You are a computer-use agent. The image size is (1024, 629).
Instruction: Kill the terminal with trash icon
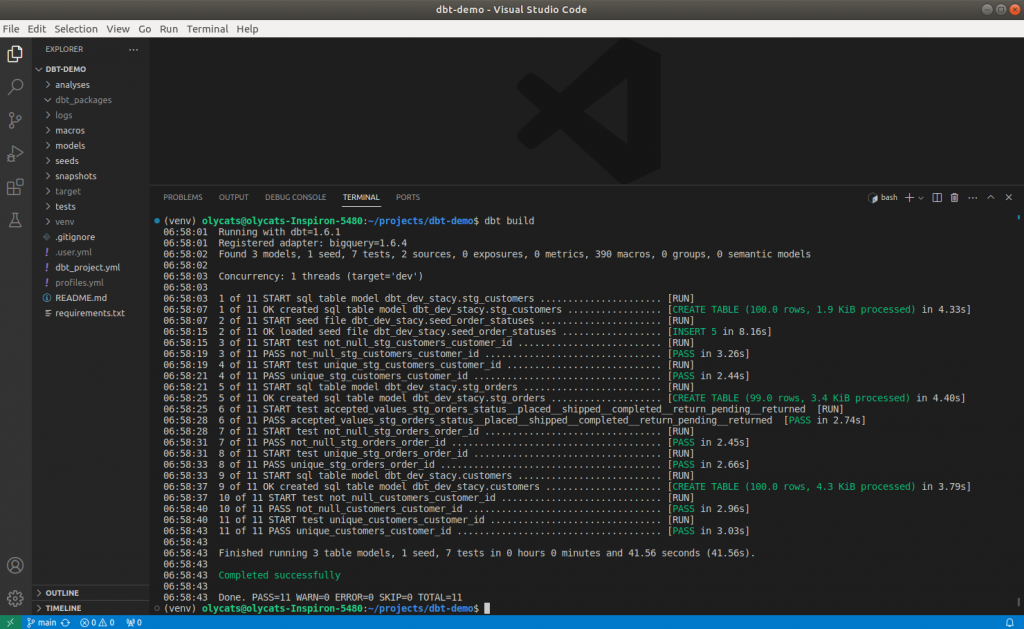(955, 197)
